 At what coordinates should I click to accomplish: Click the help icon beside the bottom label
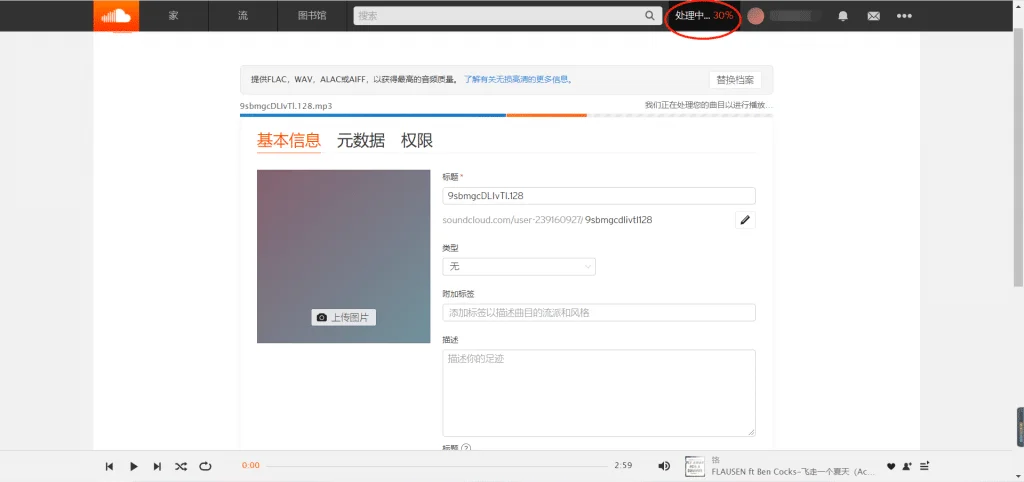(x=466, y=448)
